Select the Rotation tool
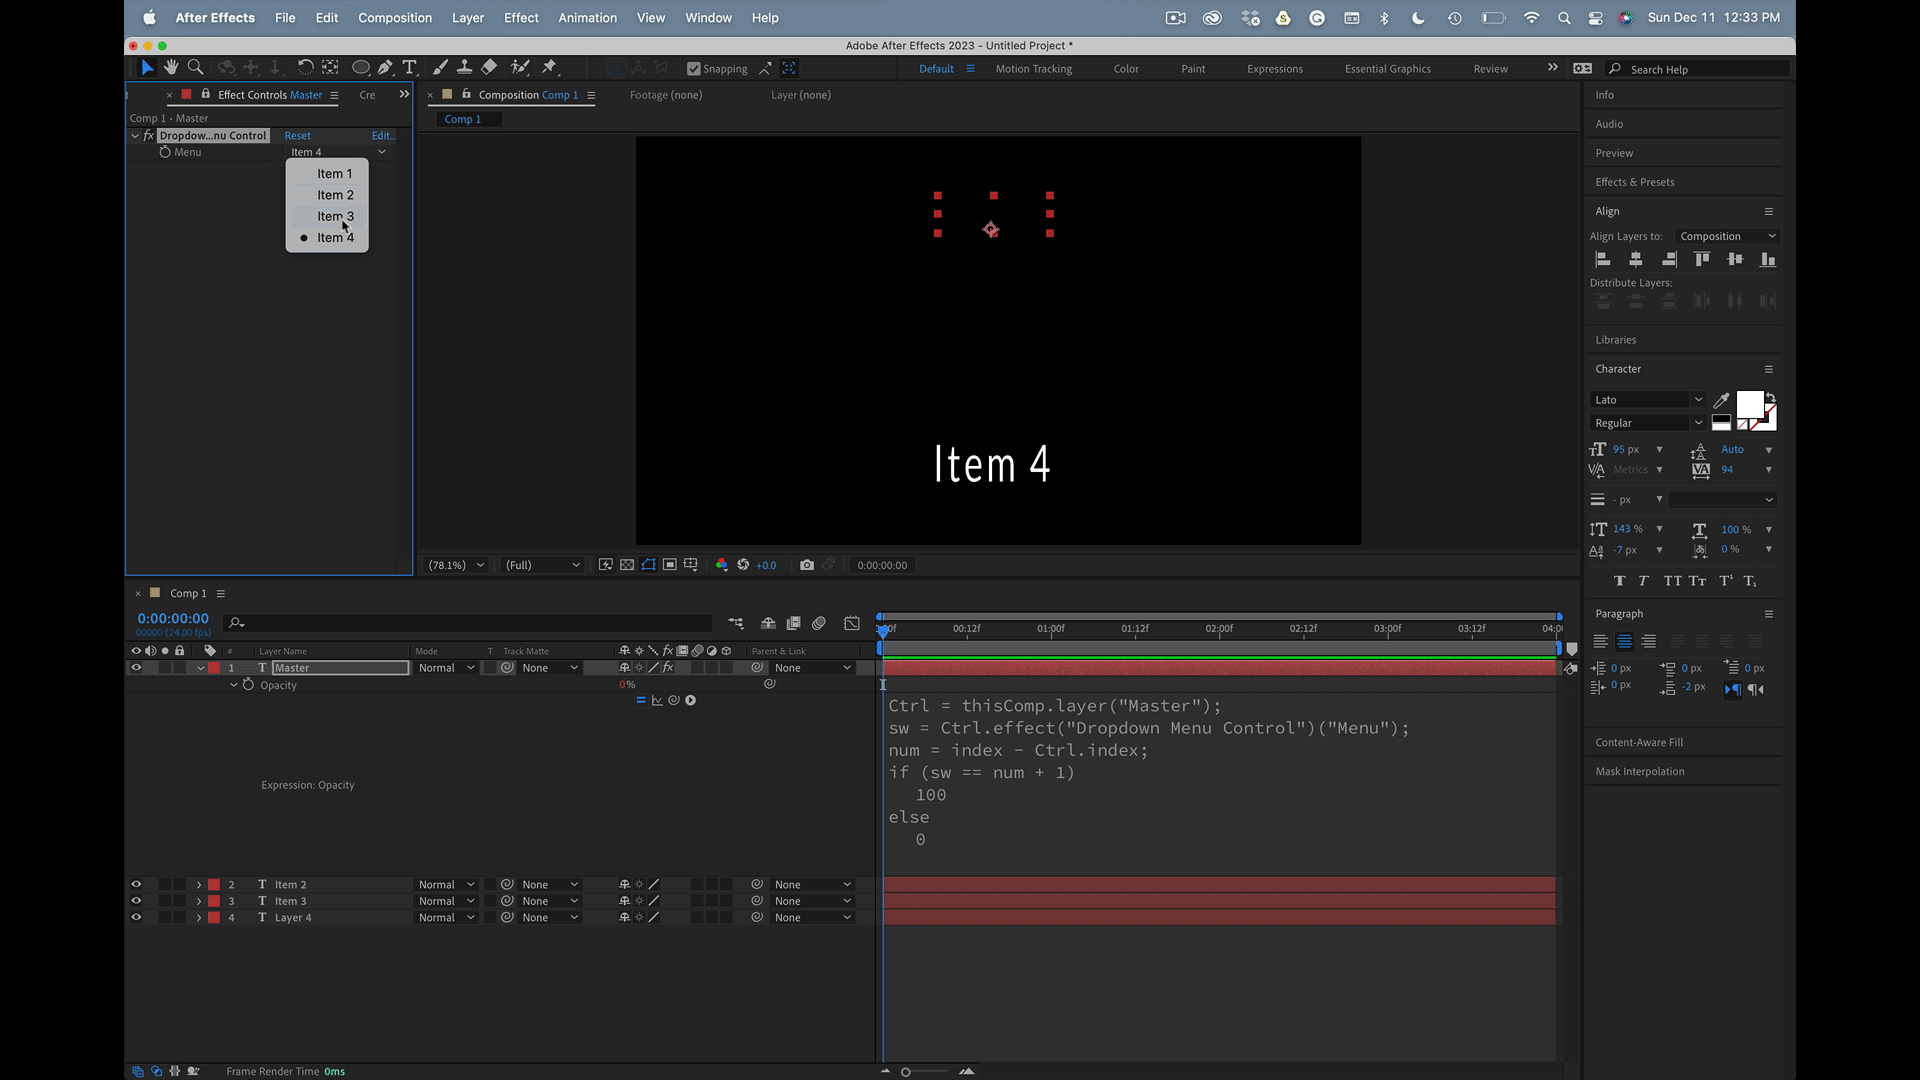 [305, 67]
